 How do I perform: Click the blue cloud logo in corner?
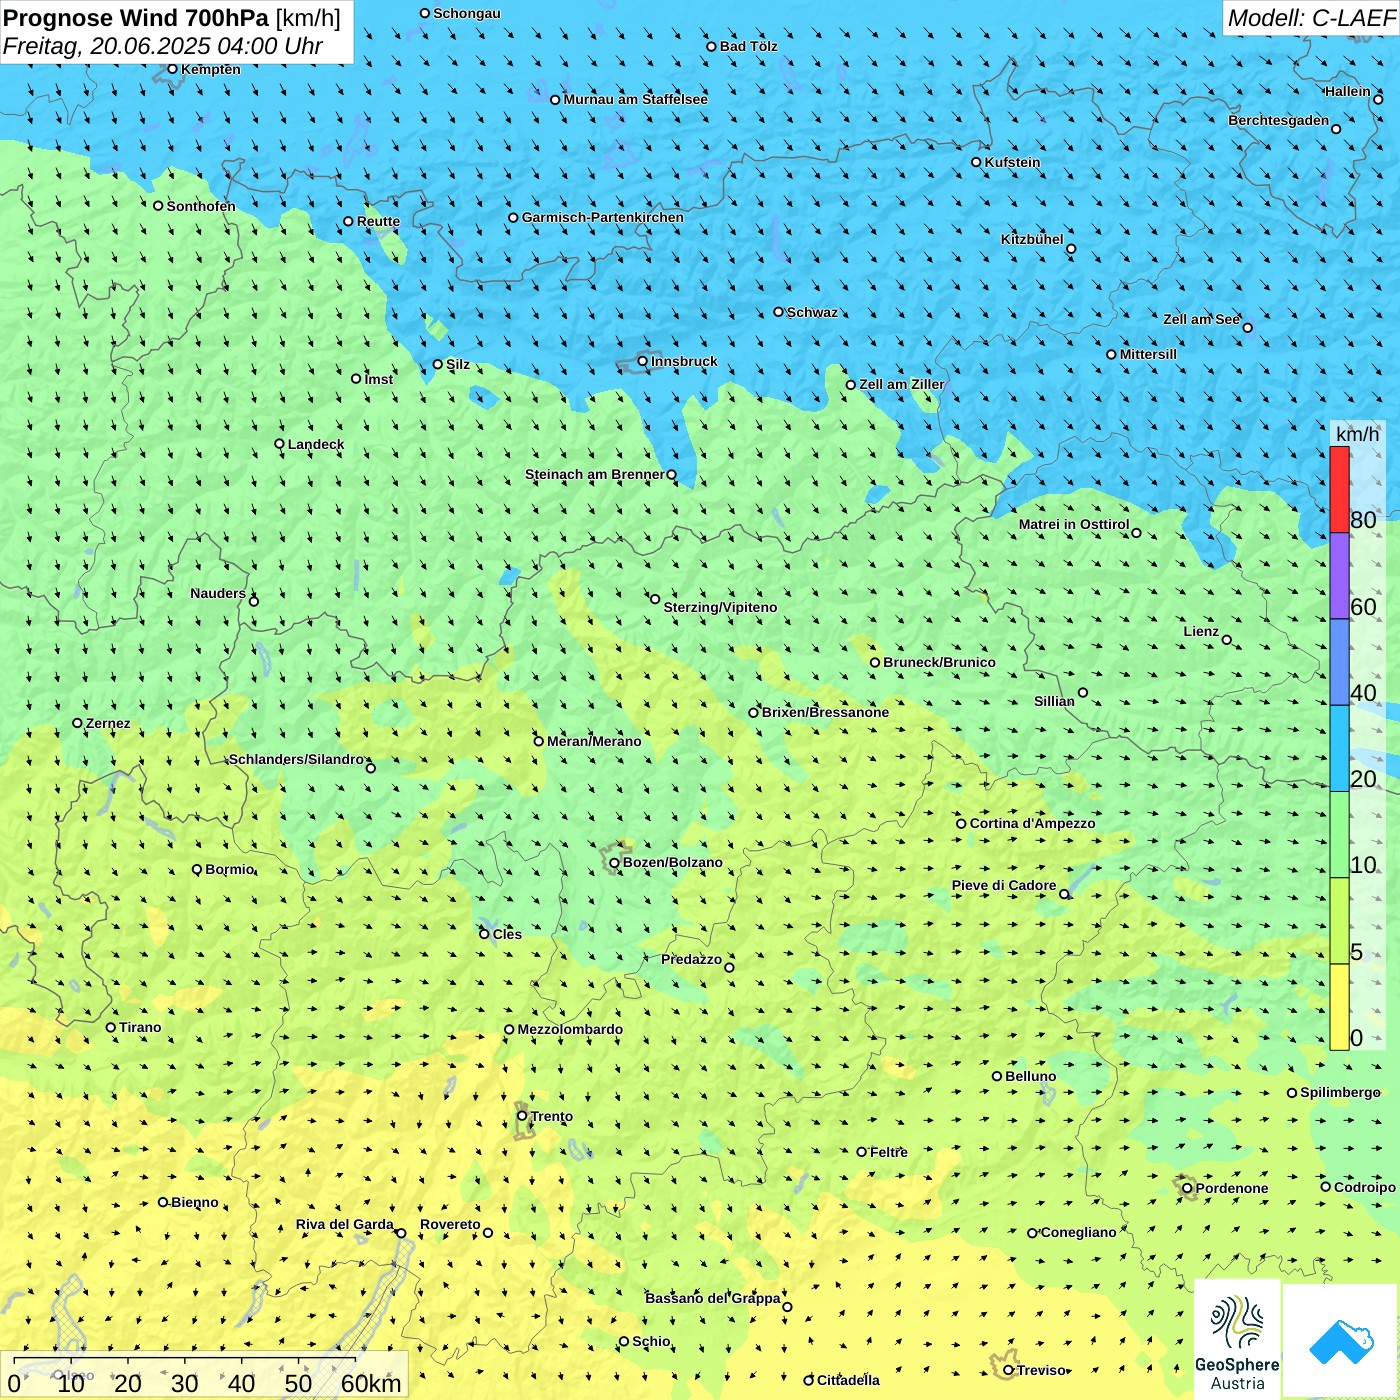pyautogui.click(x=1340, y=1341)
